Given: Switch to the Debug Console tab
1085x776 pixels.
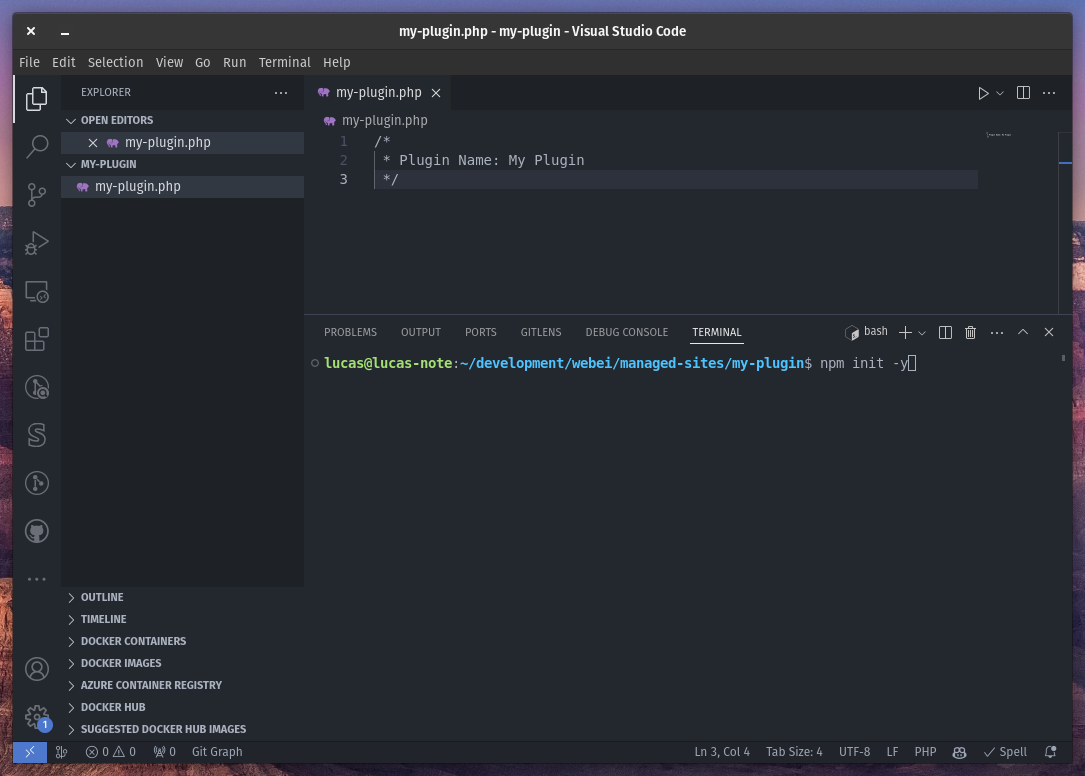Looking at the screenshot, I should point(627,332).
